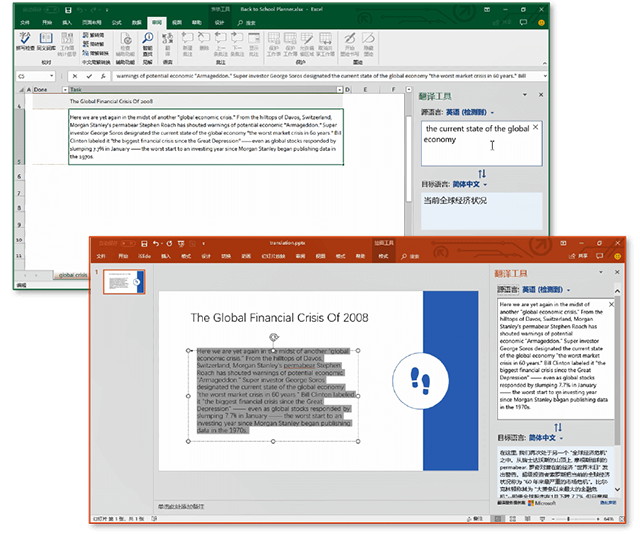This screenshot has height=534, width=640.
Task: Open comments from PowerPoint's title bar icon
Action: 600,256
